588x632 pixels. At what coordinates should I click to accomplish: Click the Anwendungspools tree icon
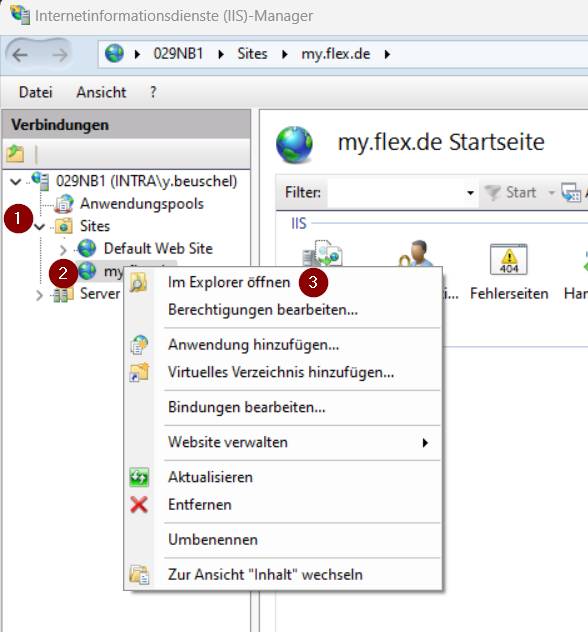(x=64, y=204)
